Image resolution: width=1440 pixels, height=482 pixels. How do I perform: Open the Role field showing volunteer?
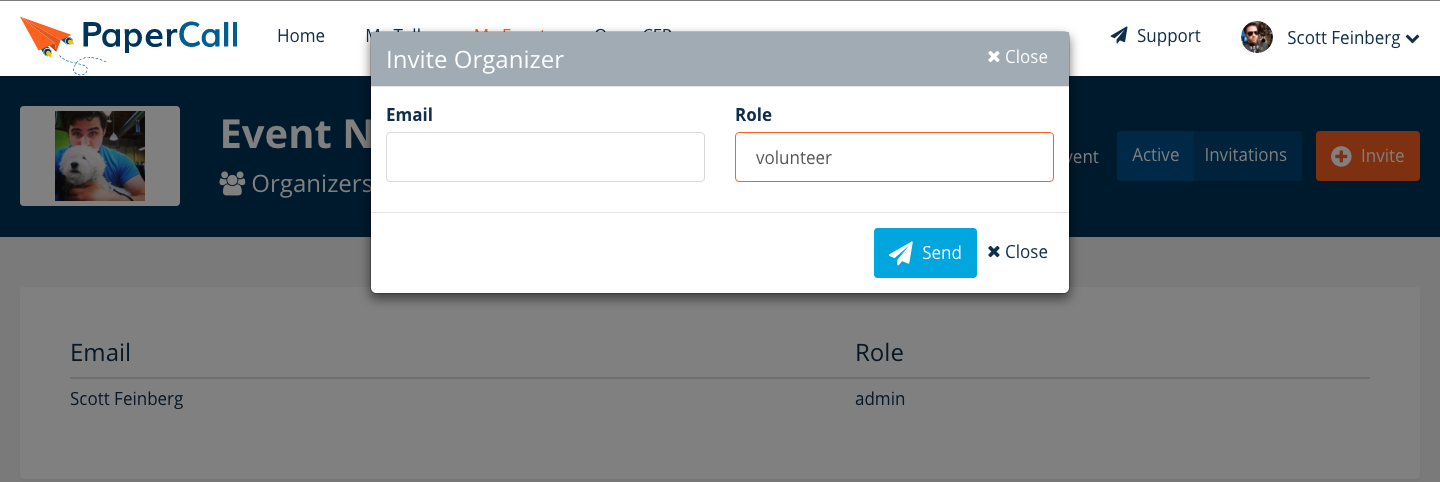(x=894, y=157)
